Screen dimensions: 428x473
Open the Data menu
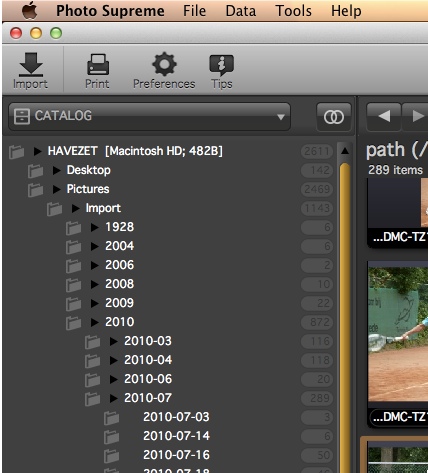(241, 11)
